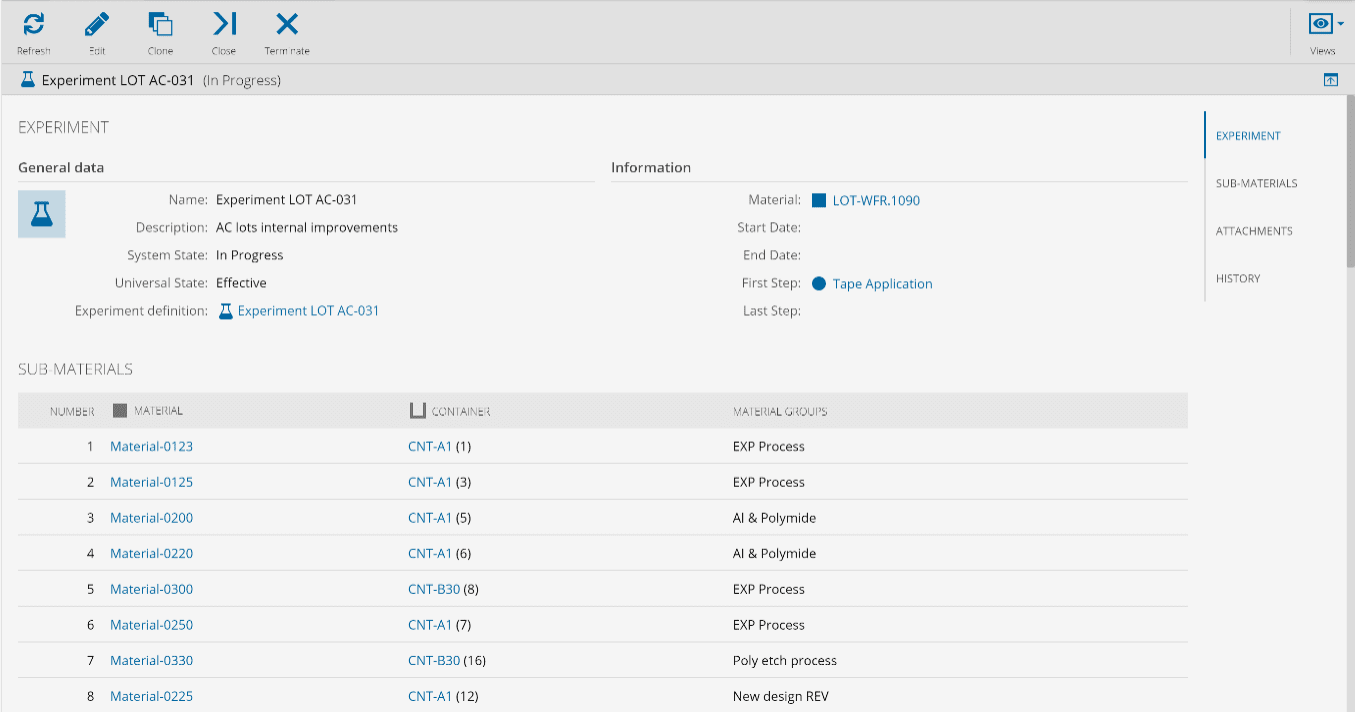The height and width of the screenshot is (712, 1355).
Task: Clone the experiment using Clone icon
Action: tap(160, 25)
